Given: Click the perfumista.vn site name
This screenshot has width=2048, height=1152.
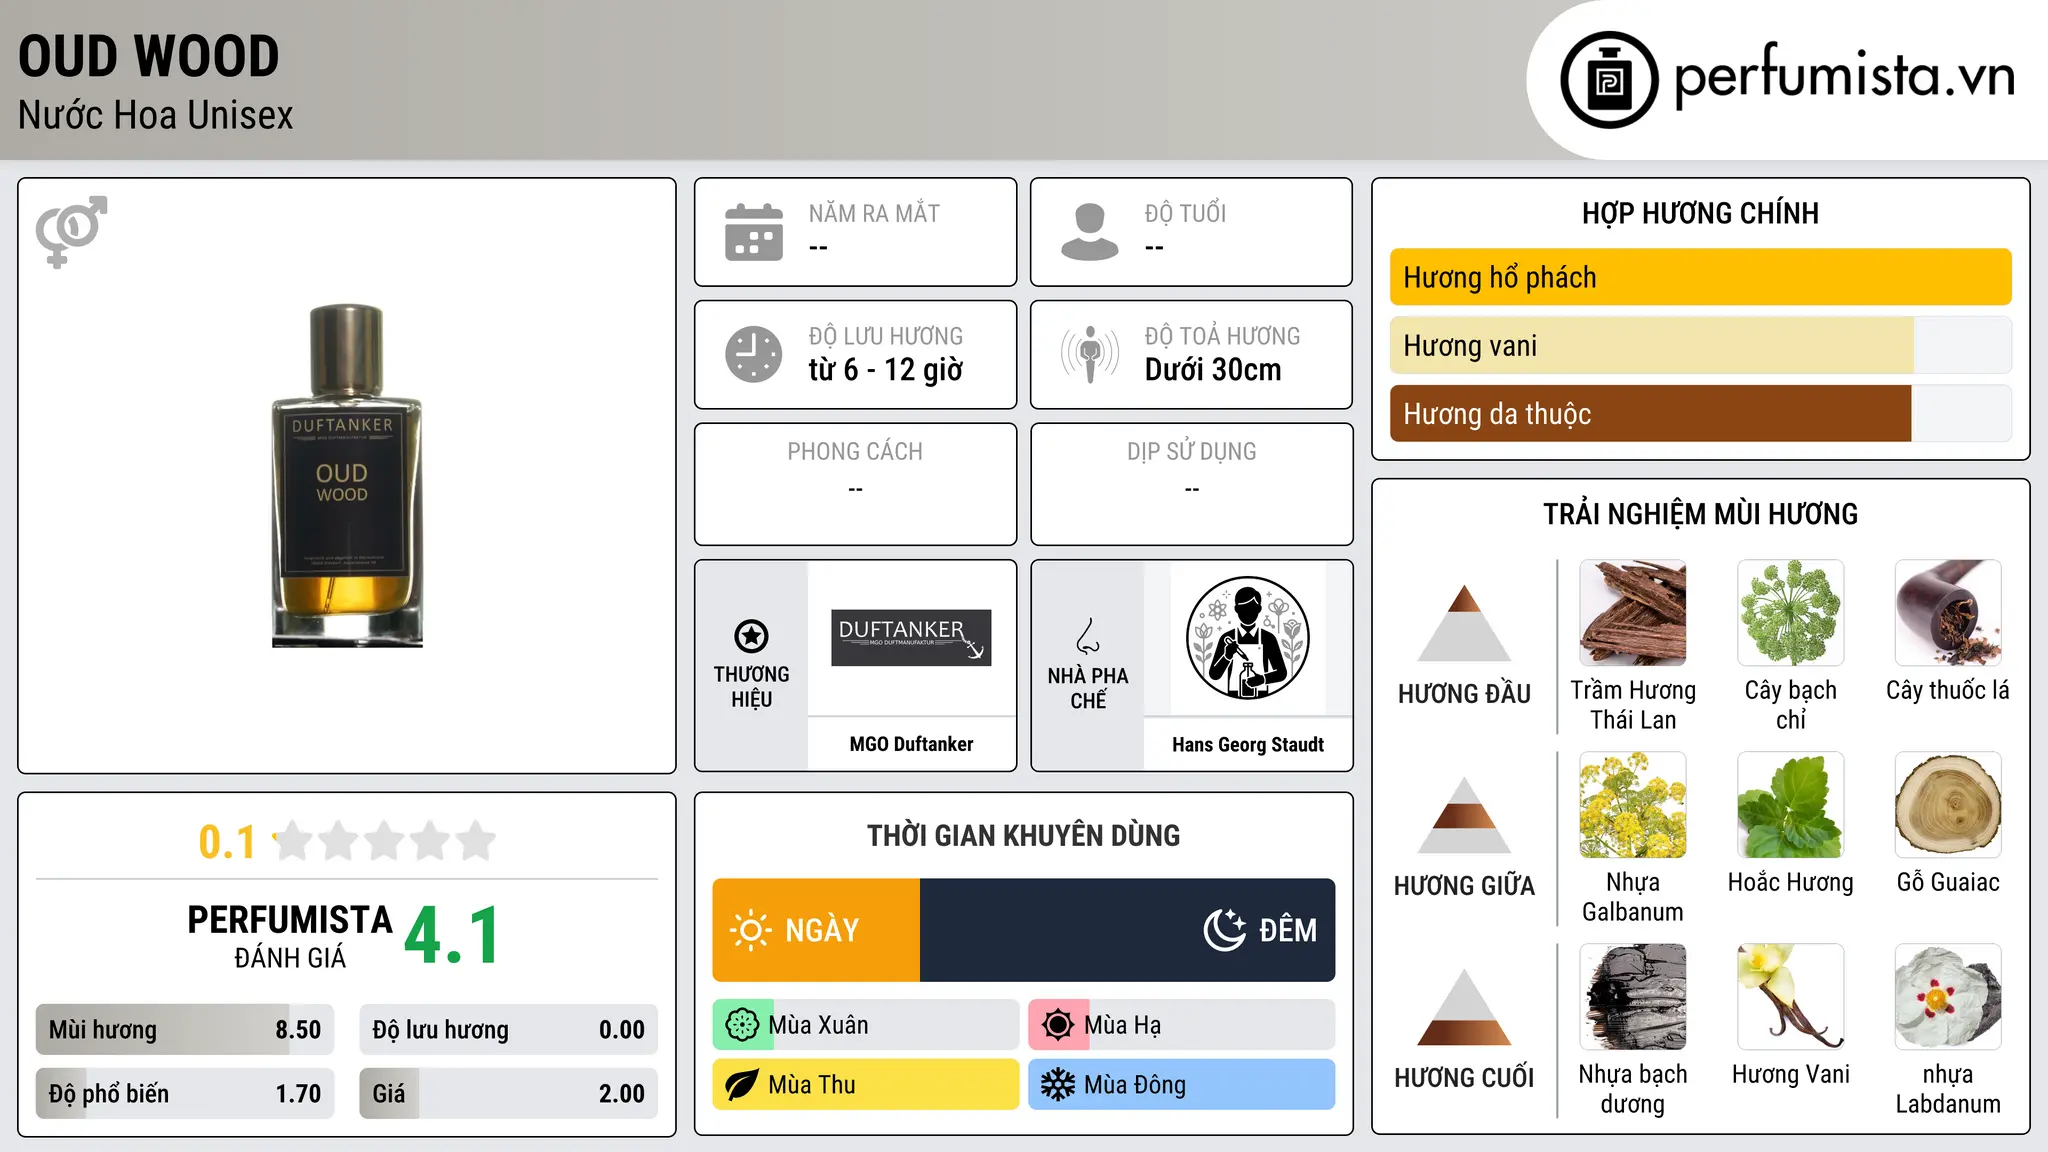Looking at the screenshot, I should pos(1844,77).
